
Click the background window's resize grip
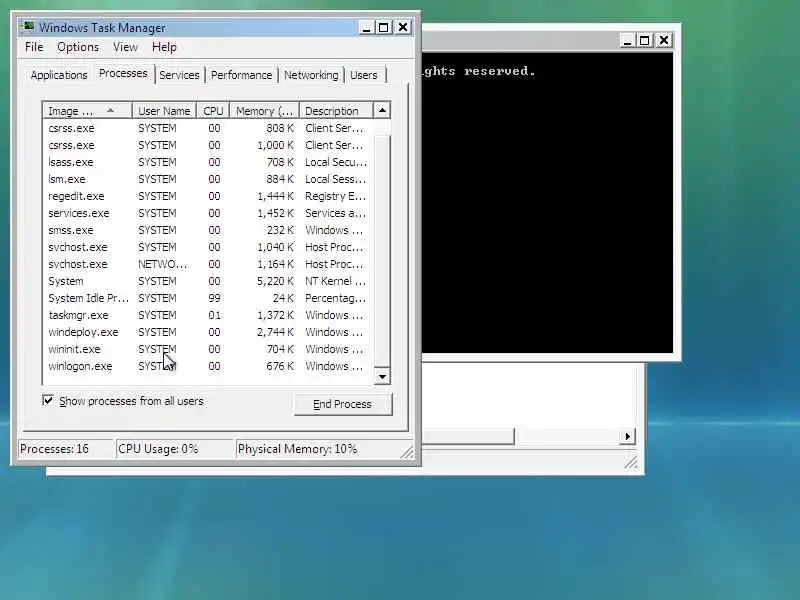pyautogui.click(x=631, y=462)
